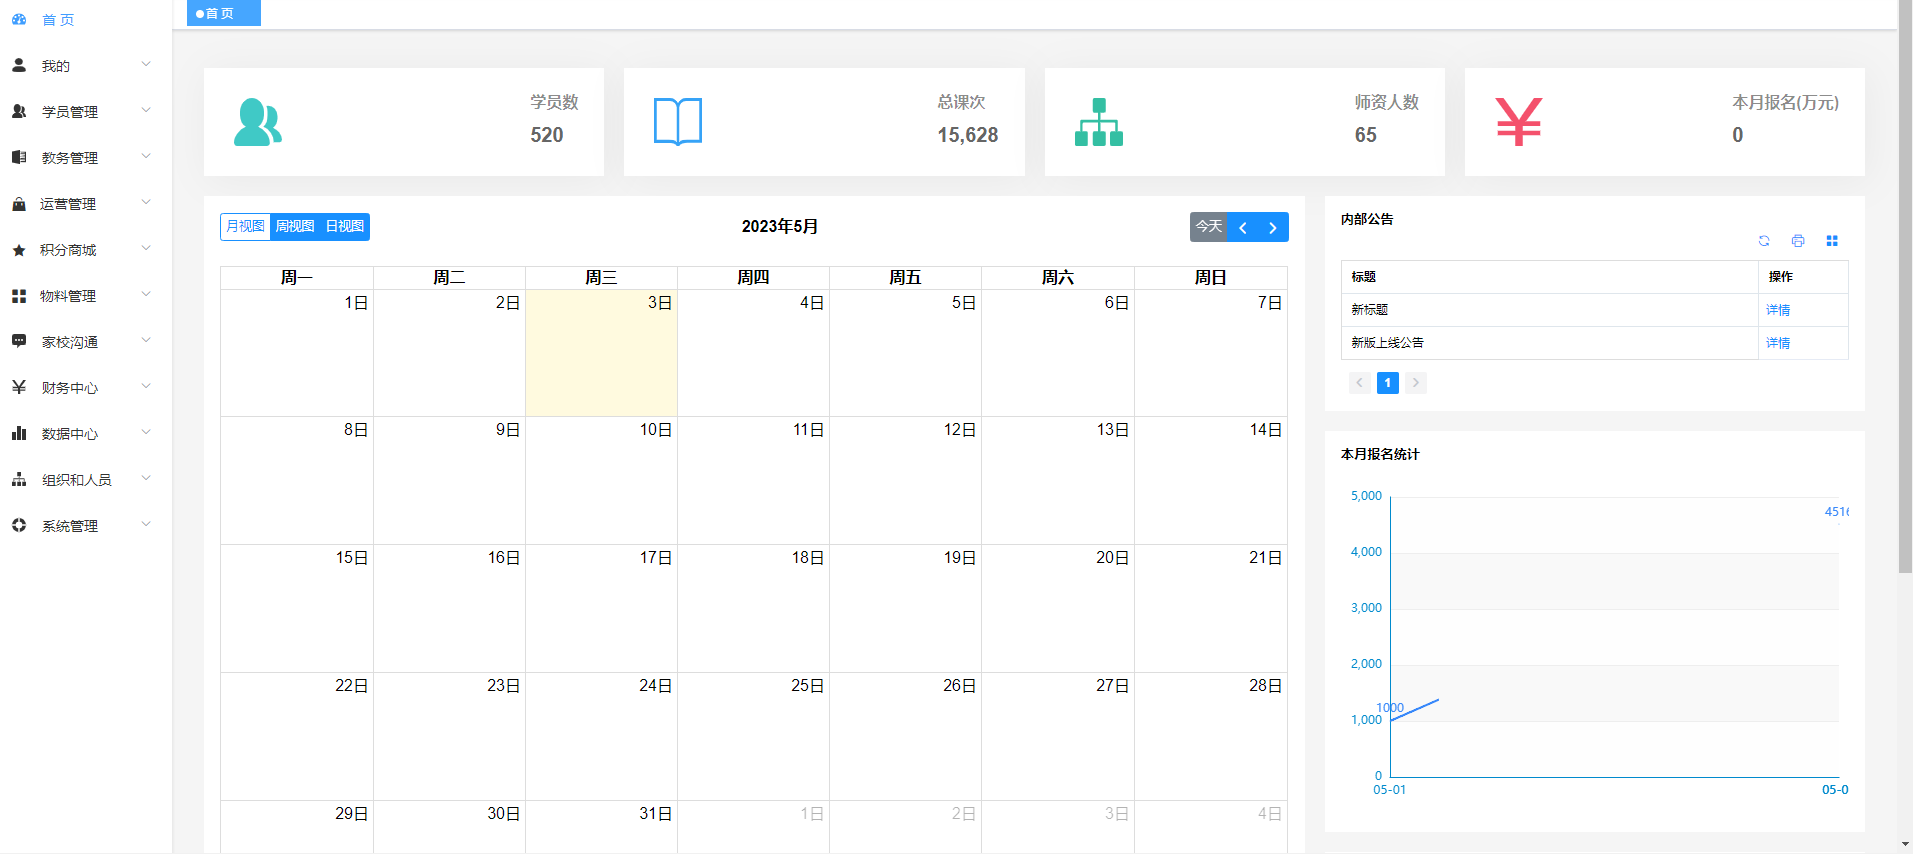Click the red yen icon on 本月报名 card

coord(1519,122)
